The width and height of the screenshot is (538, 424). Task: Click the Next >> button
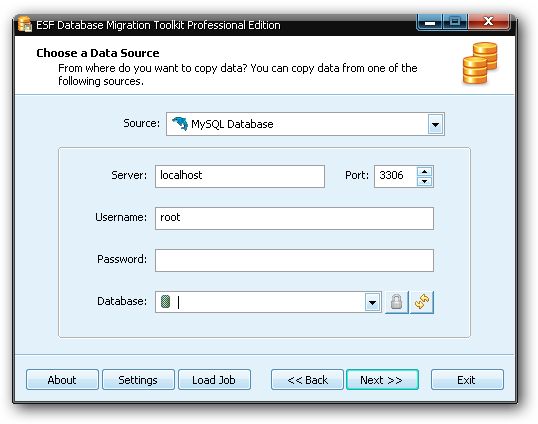click(382, 380)
